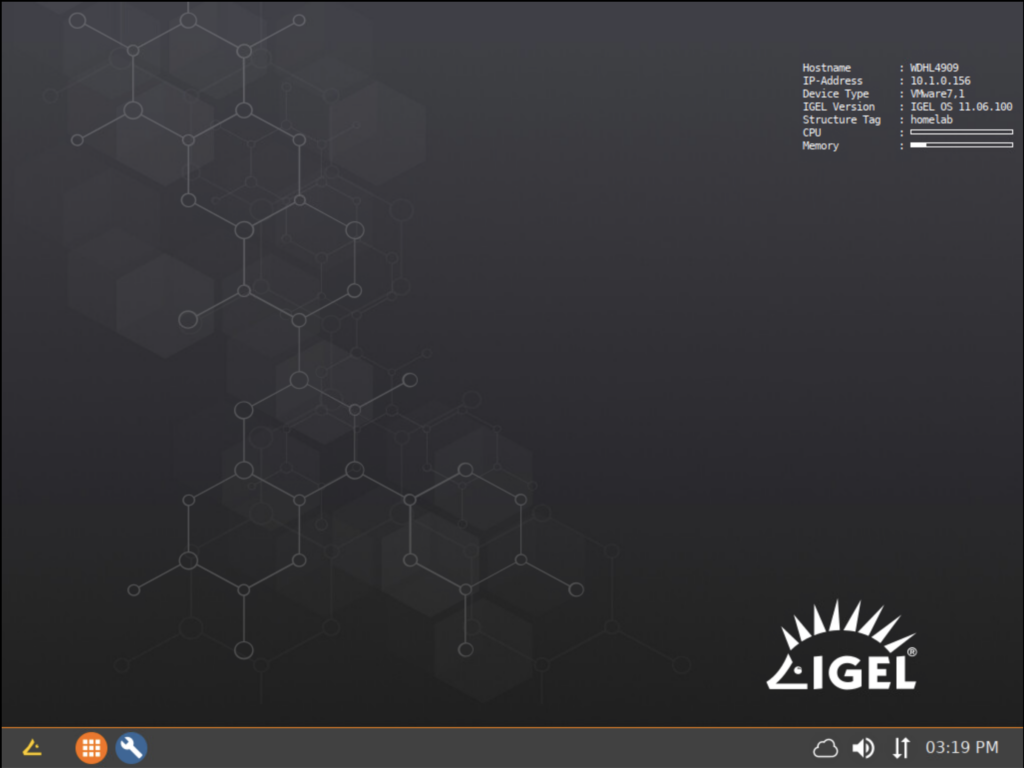Viewport: 1024px width, 768px height.
Task: Click the Structure Tag value homelab
Action: (931, 120)
